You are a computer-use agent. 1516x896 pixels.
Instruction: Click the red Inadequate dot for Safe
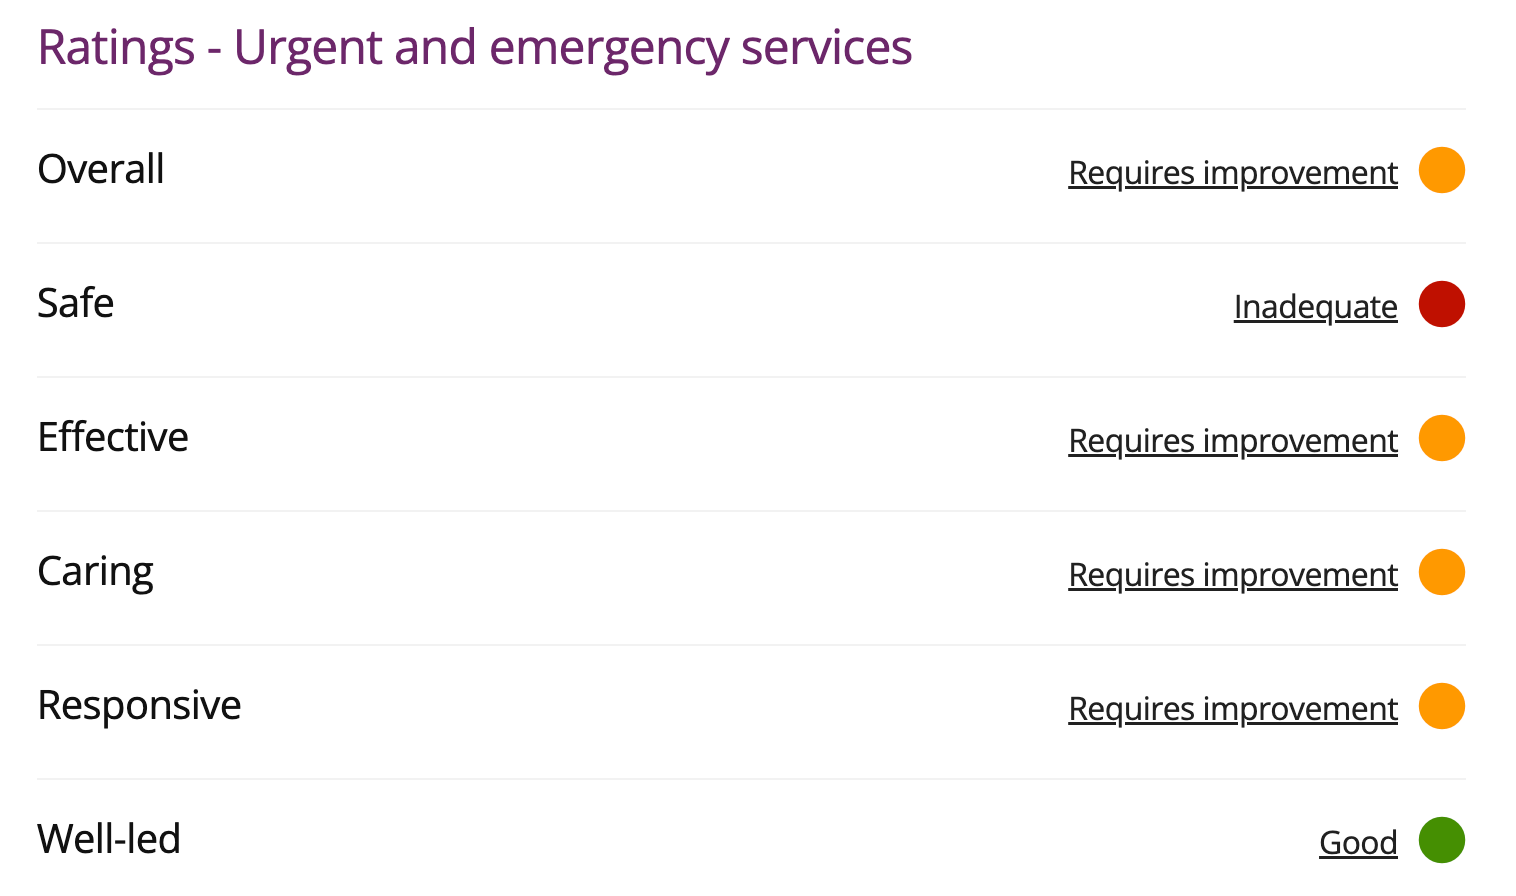point(1441,304)
